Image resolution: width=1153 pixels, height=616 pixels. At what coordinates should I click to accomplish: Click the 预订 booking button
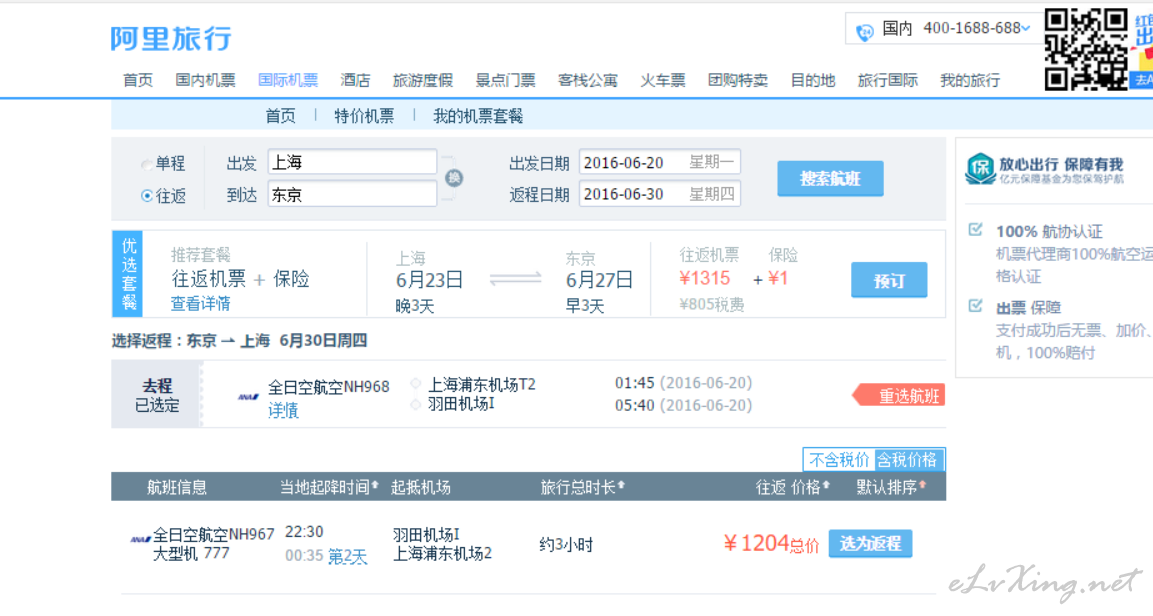coord(889,280)
